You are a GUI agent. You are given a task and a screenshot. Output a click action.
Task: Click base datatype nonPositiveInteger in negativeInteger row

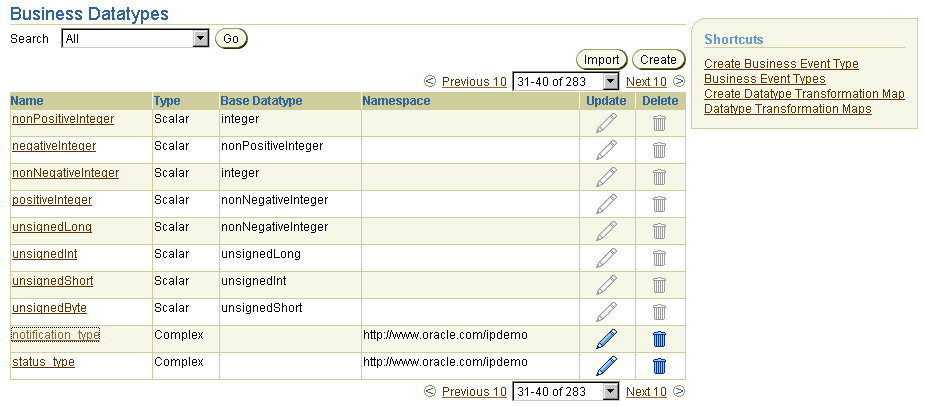point(273,146)
